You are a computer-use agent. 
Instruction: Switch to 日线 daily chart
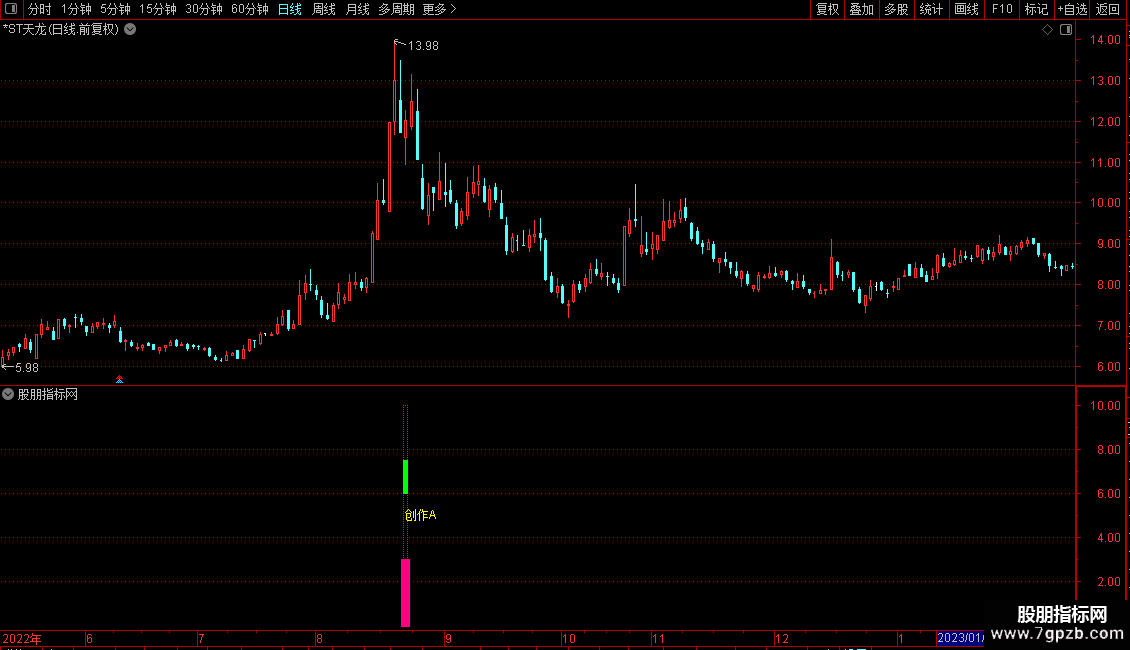(x=290, y=9)
